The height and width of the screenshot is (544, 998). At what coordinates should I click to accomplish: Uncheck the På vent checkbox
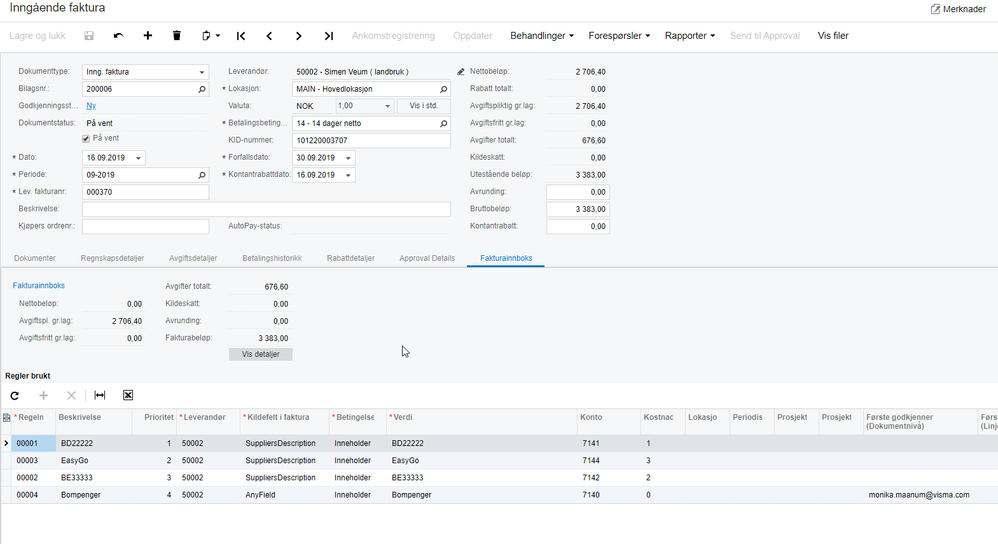click(x=86, y=139)
